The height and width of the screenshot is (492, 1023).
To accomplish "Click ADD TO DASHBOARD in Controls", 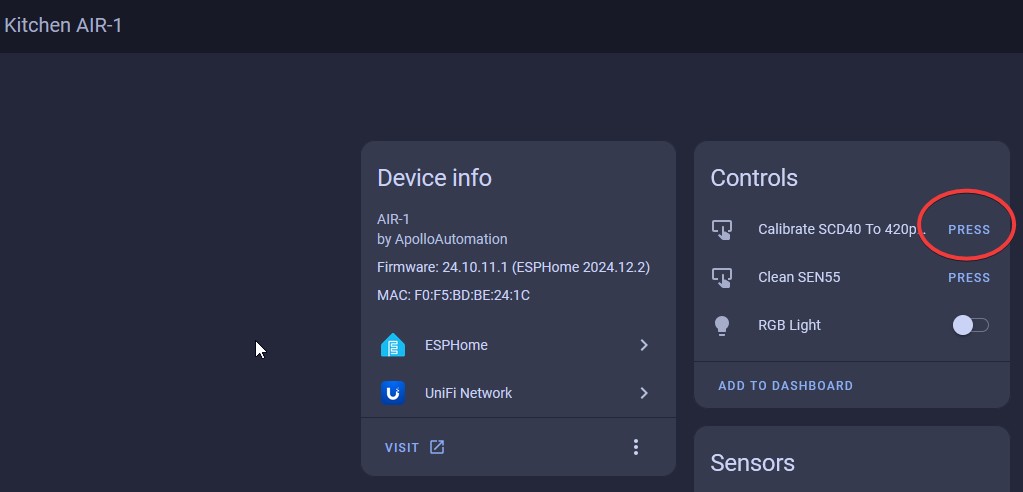I will click(x=785, y=385).
